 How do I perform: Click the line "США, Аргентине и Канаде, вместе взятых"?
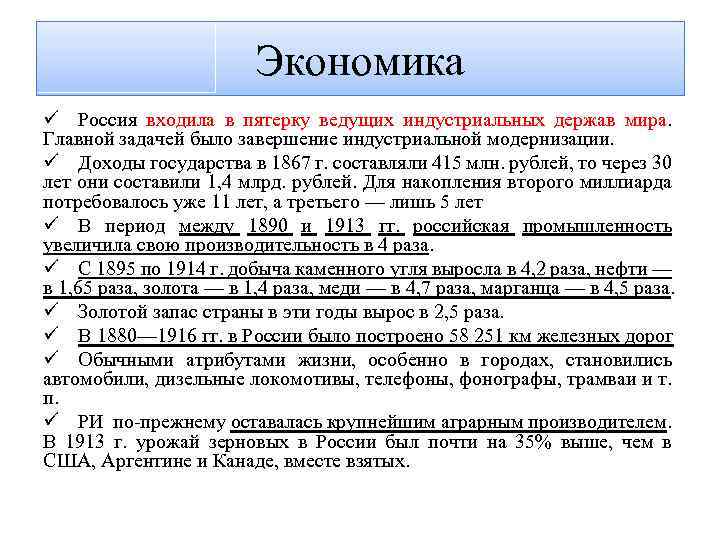click(225, 461)
